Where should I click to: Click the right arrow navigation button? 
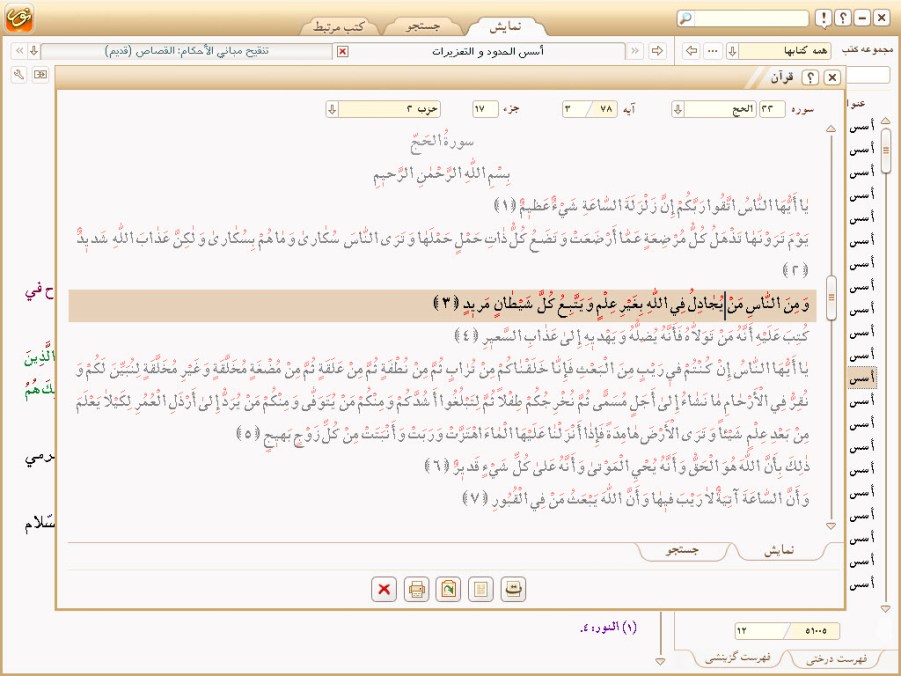(657, 51)
